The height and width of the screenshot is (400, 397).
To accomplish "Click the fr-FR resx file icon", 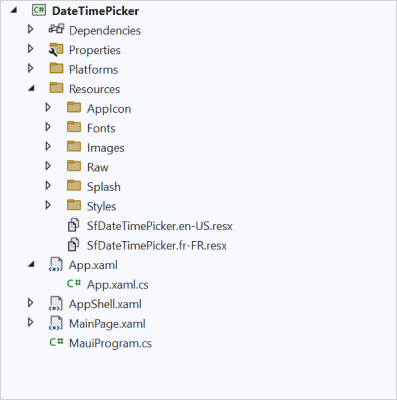I will coord(73,245).
